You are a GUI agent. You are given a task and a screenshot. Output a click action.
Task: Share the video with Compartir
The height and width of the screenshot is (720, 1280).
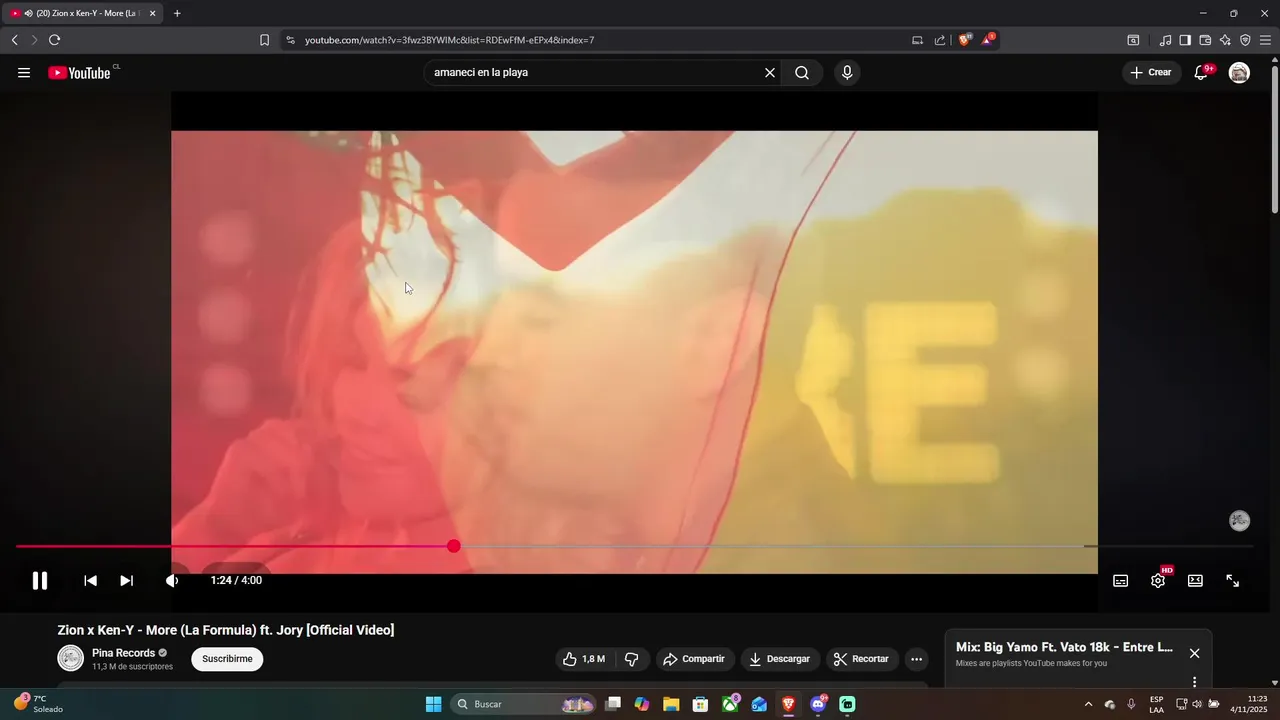tap(695, 659)
